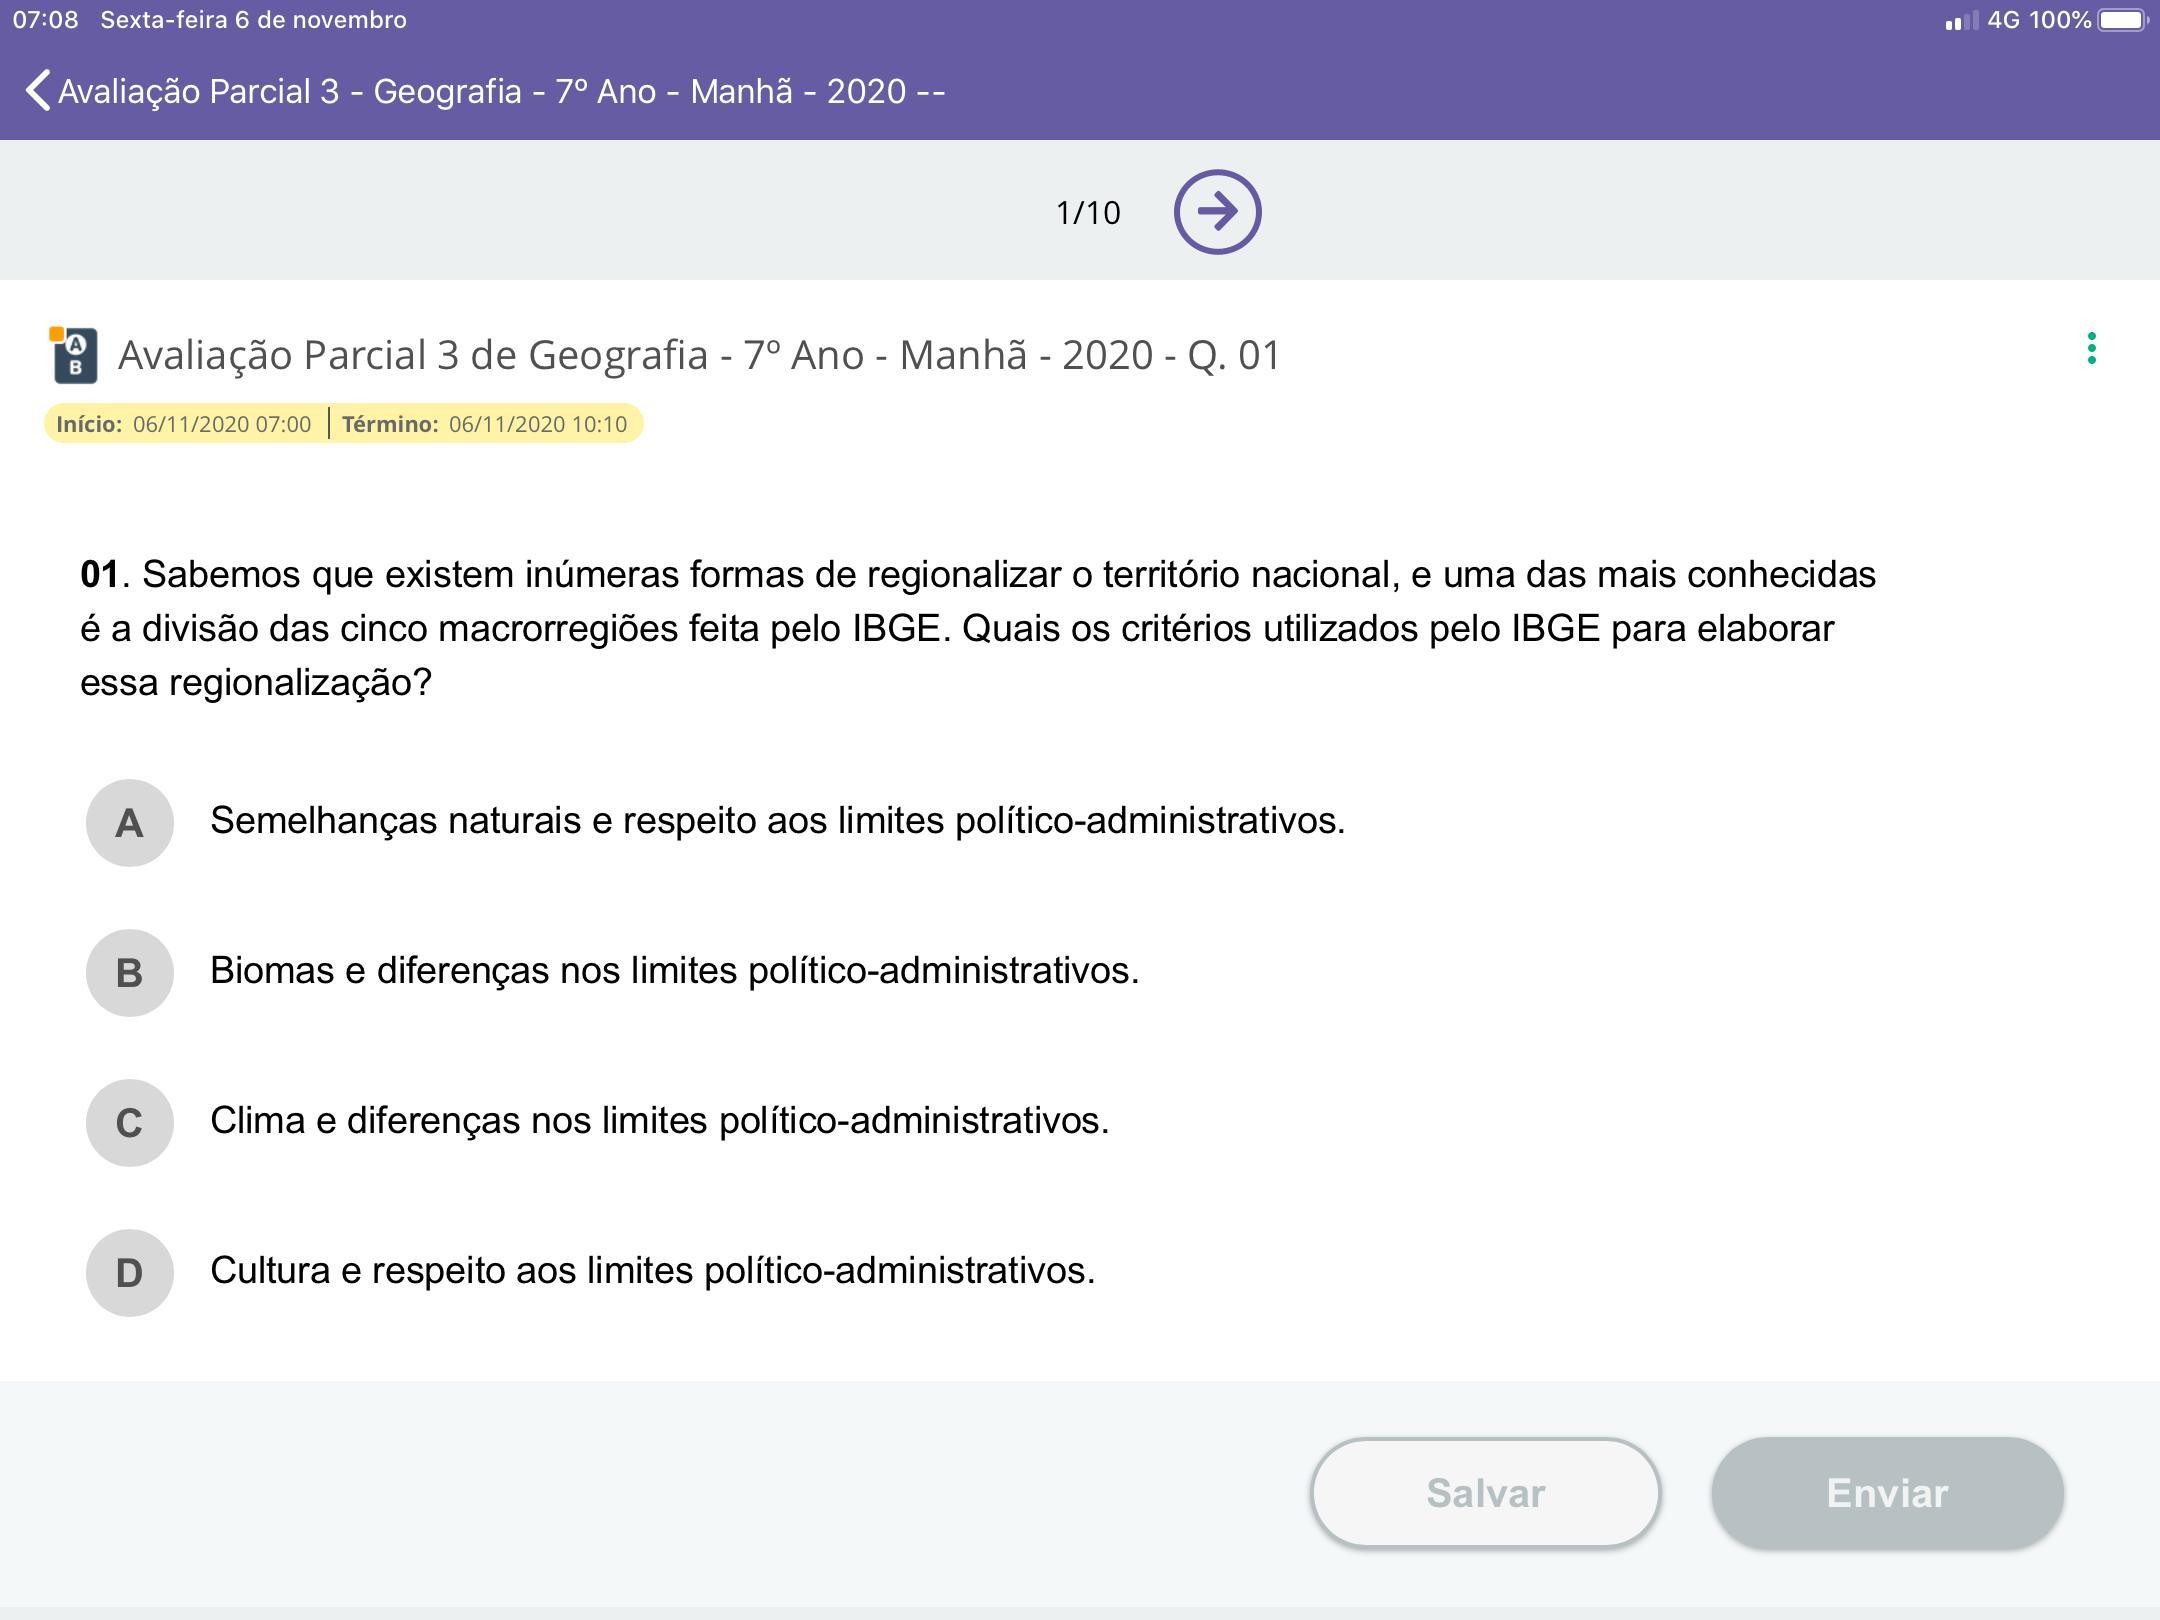
Task: Select answer option D
Action: click(129, 1273)
